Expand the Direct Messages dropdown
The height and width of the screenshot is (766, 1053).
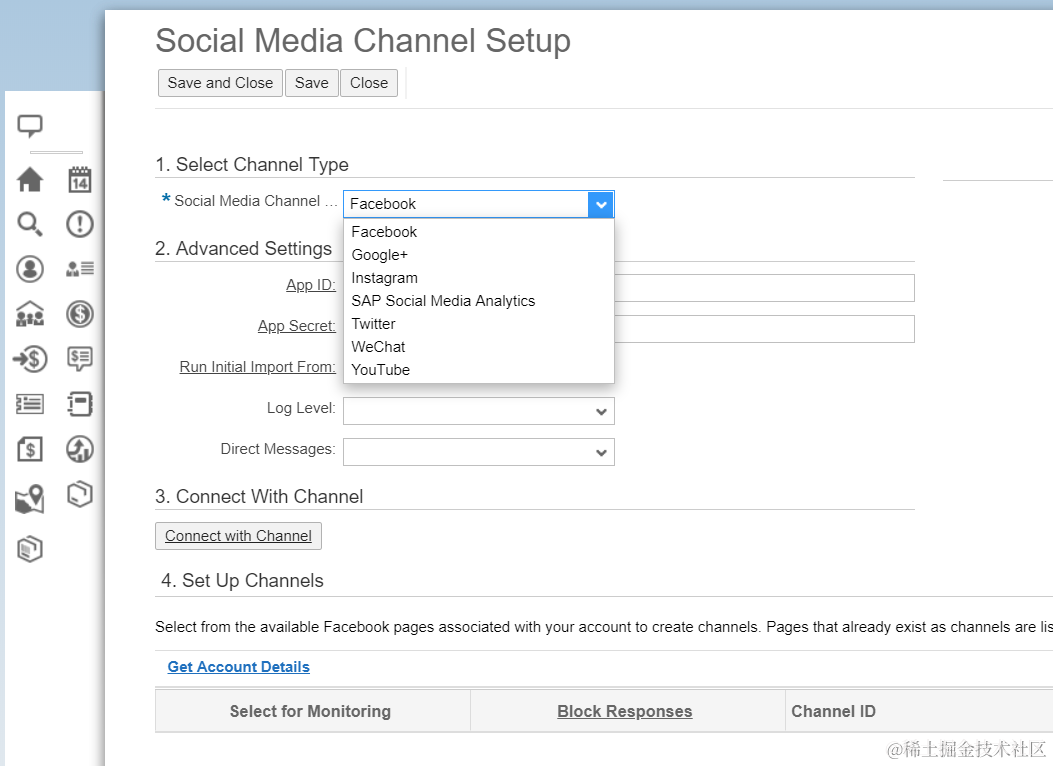point(601,453)
